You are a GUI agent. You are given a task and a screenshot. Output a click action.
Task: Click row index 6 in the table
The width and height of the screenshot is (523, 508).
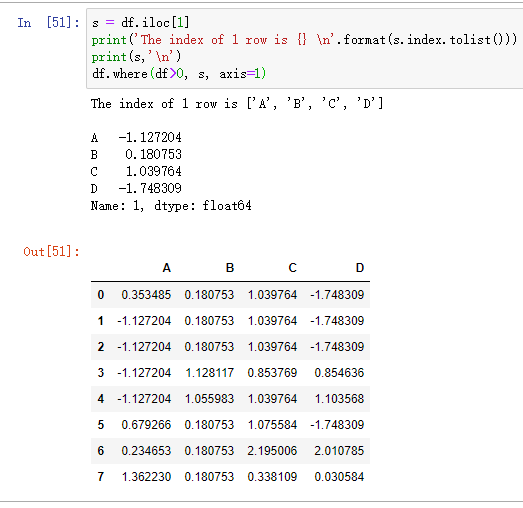click(101, 451)
